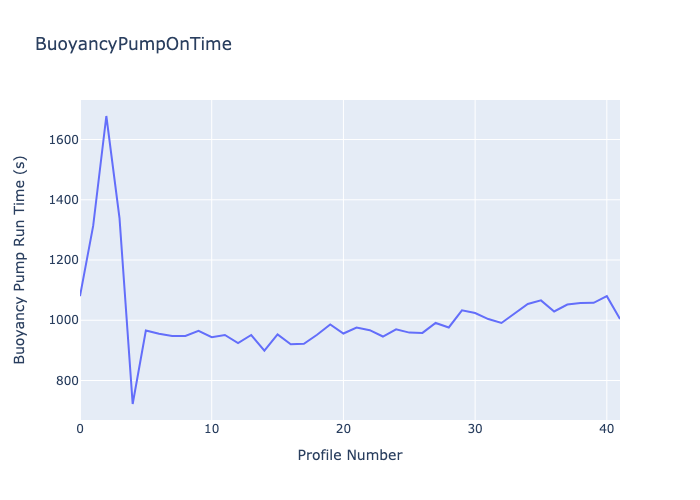Click the 40 x-axis tick label

click(x=606, y=429)
